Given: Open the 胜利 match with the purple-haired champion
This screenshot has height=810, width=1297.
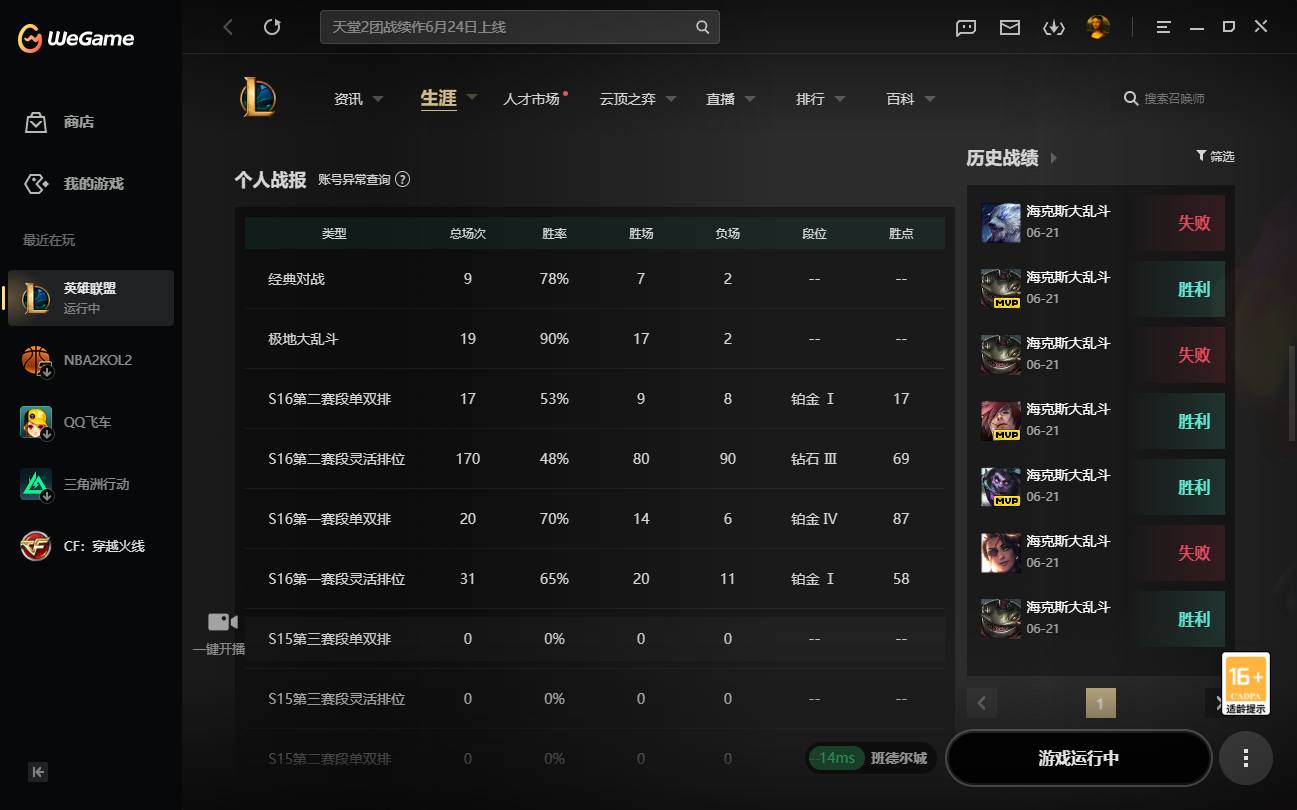Looking at the screenshot, I should [1101, 487].
